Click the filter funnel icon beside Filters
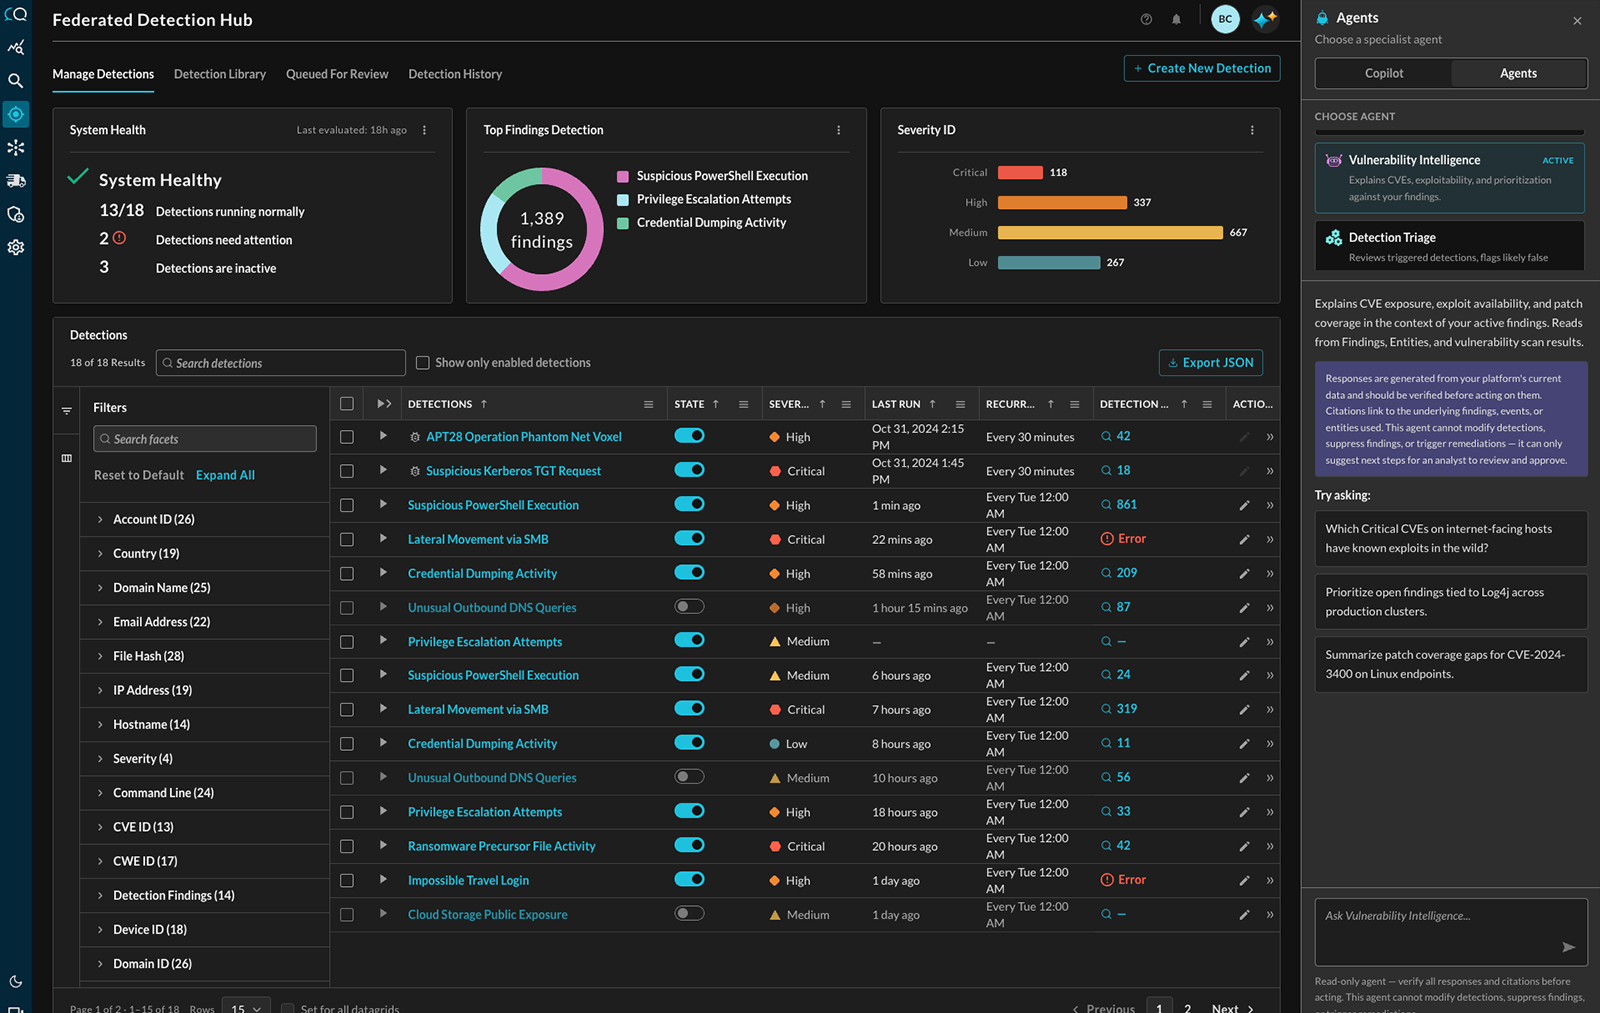This screenshot has width=1600, height=1013. (x=67, y=411)
